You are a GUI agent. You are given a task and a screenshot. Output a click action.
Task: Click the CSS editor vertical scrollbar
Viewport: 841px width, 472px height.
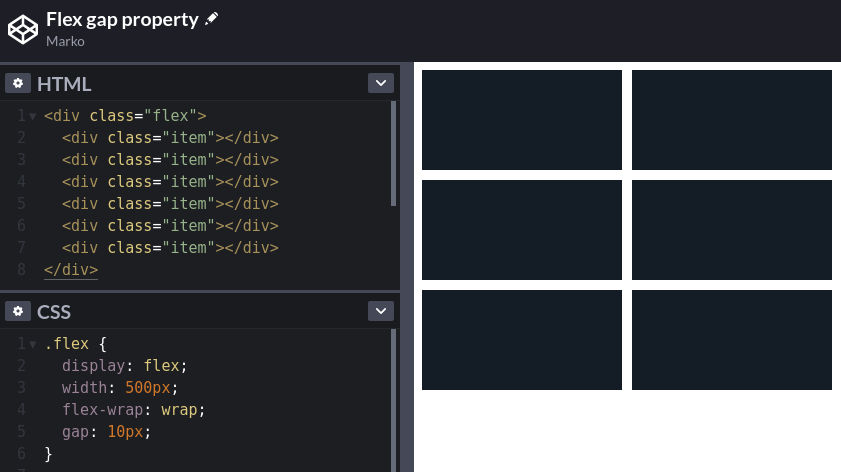tap(394, 400)
